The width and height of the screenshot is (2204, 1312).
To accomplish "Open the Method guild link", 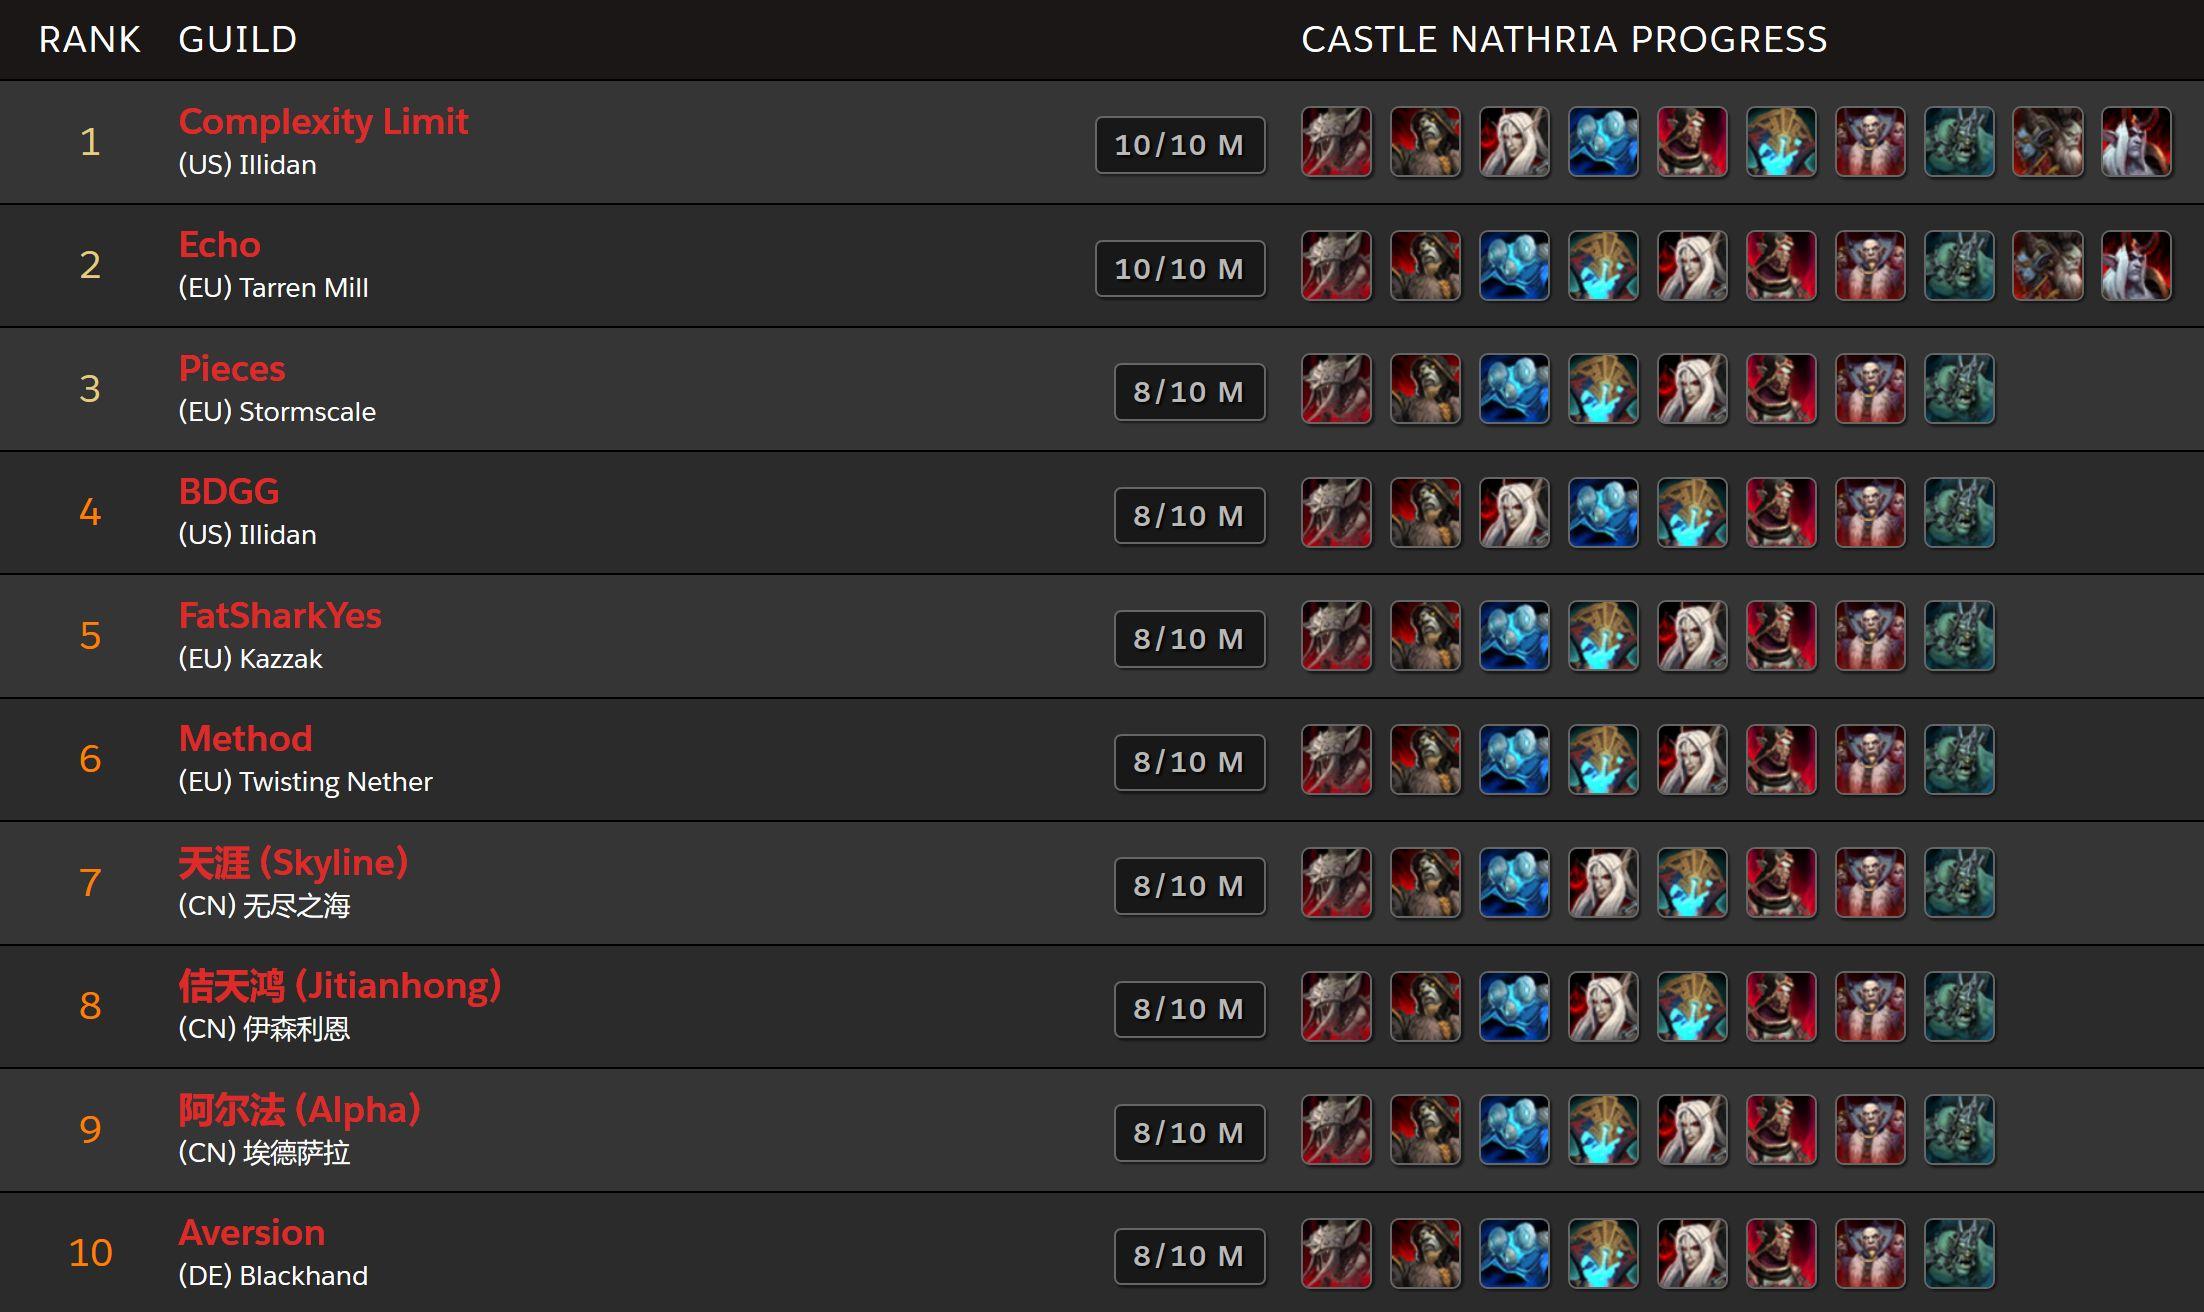I will (245, 739).
